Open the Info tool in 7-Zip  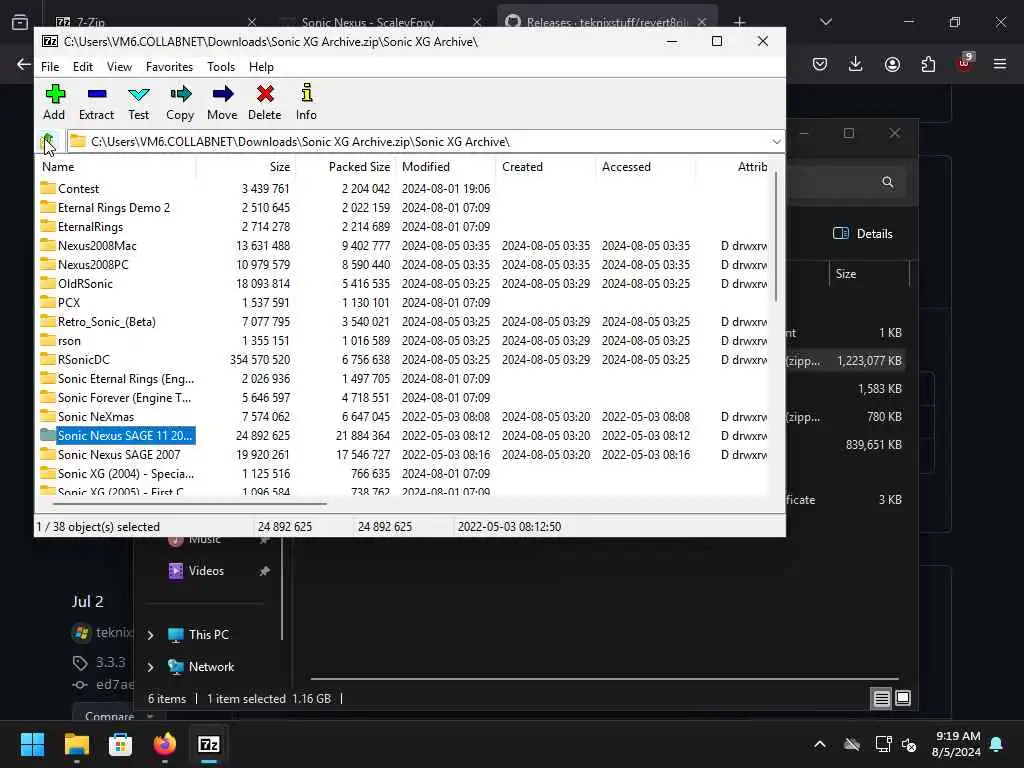tap(306, 102)
